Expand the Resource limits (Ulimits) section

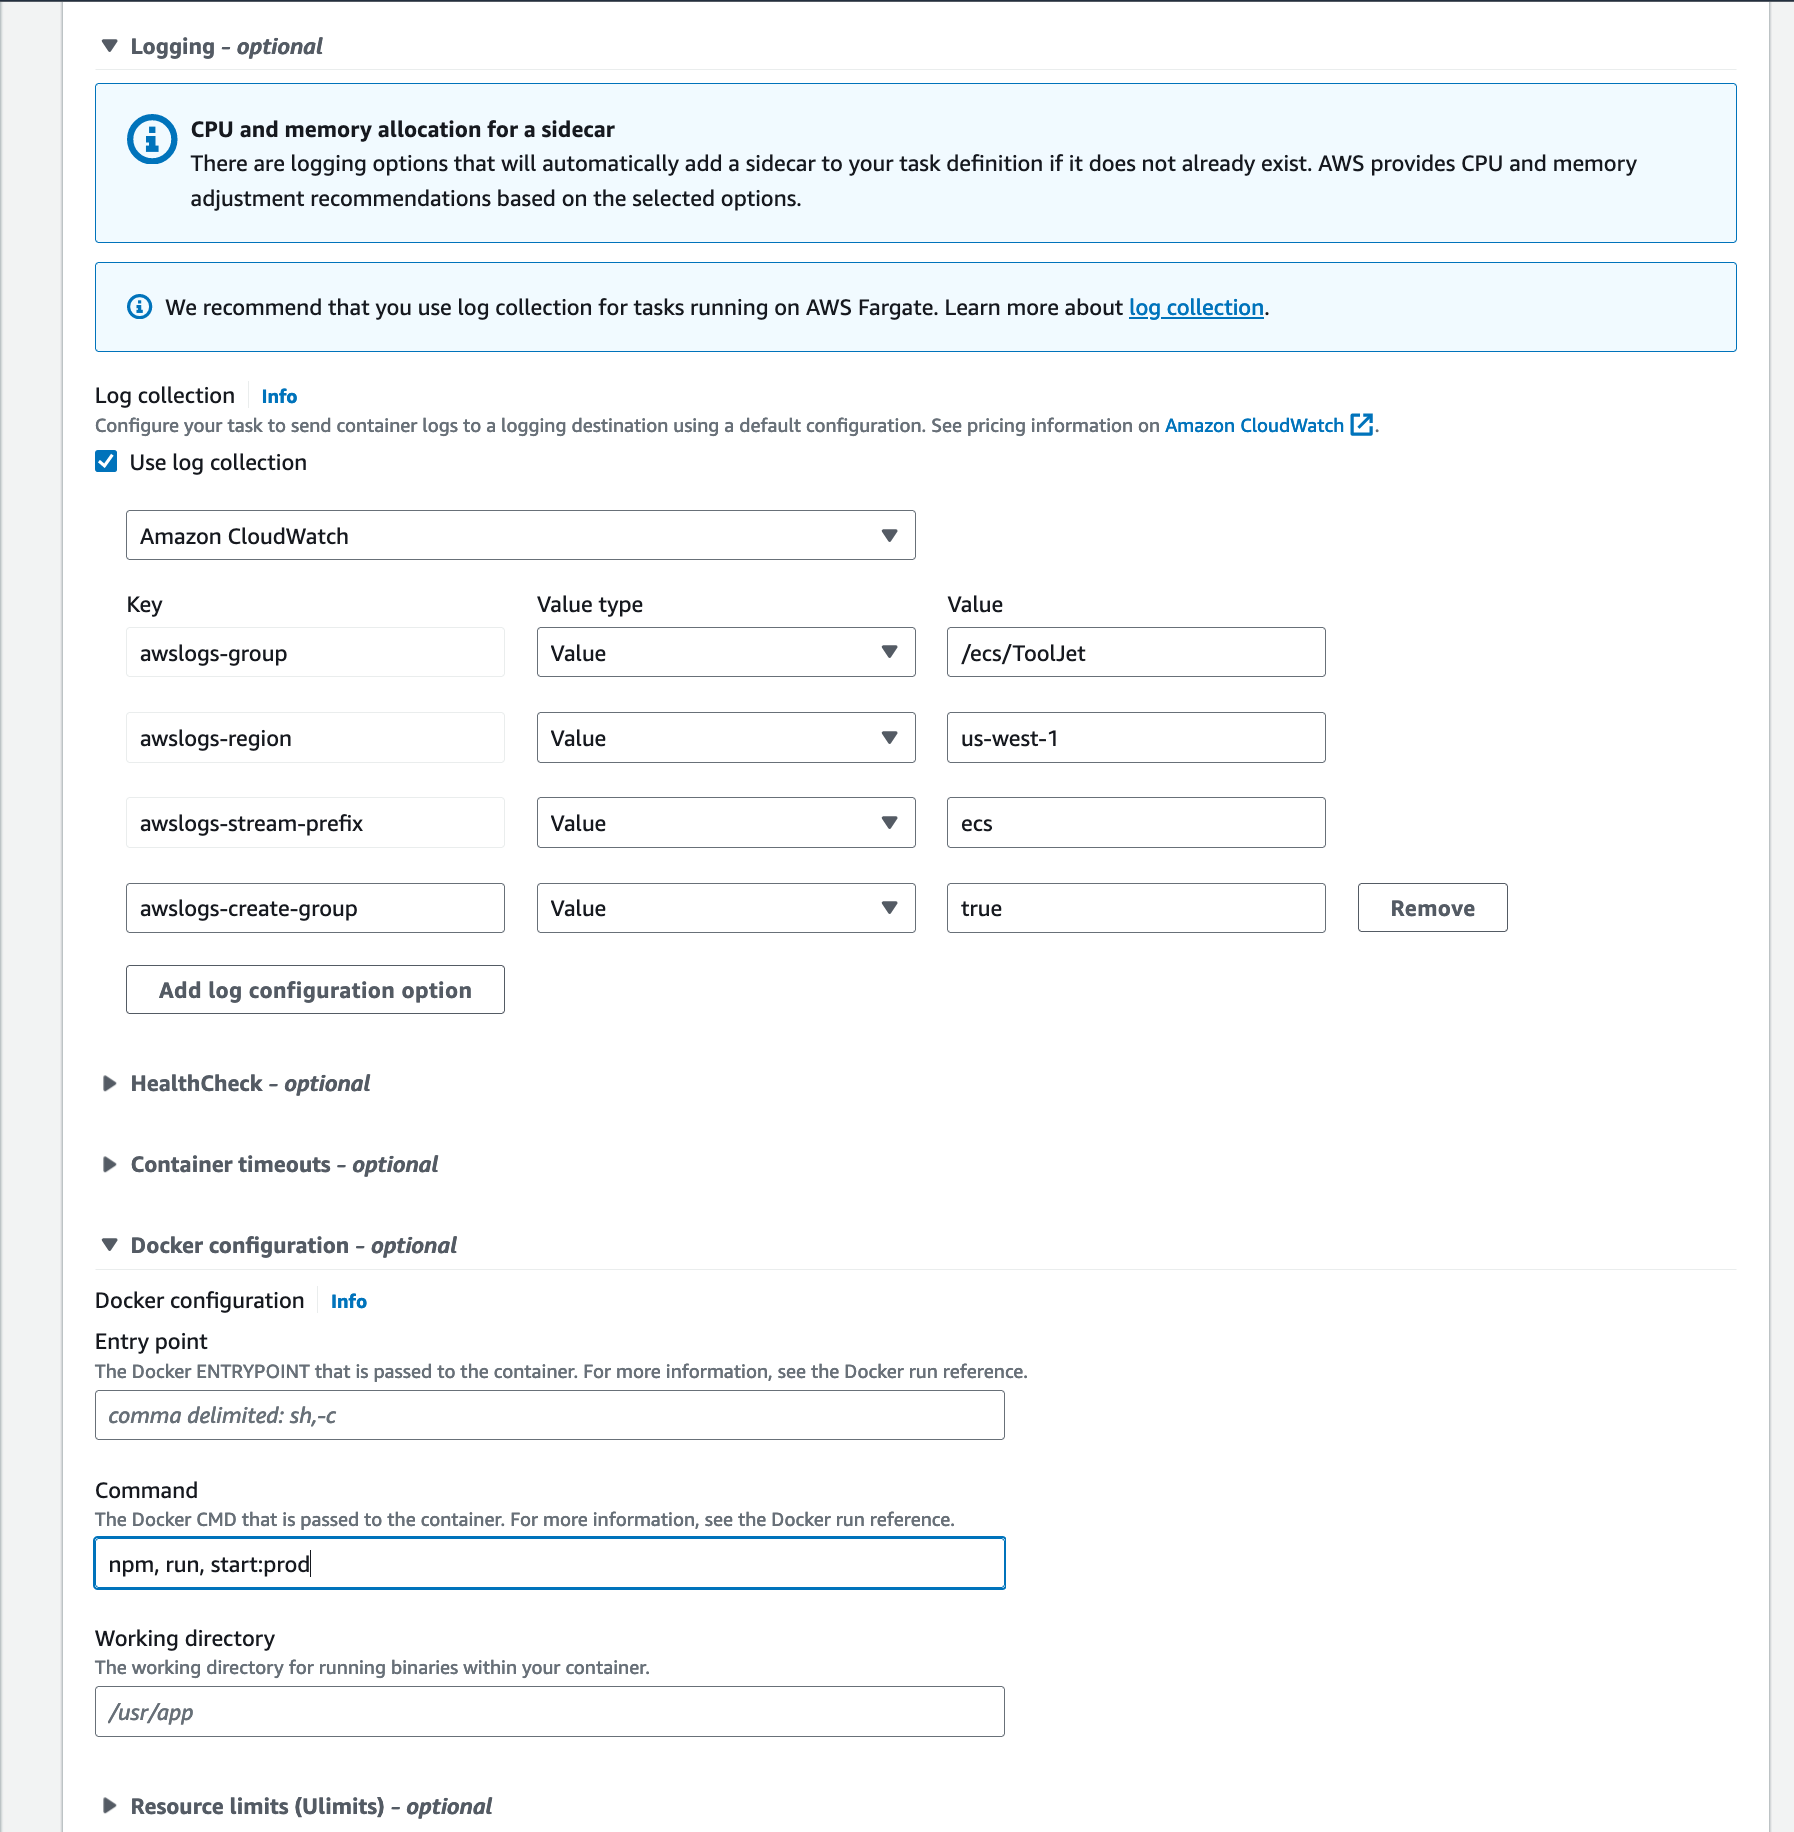click(110, 1806)
